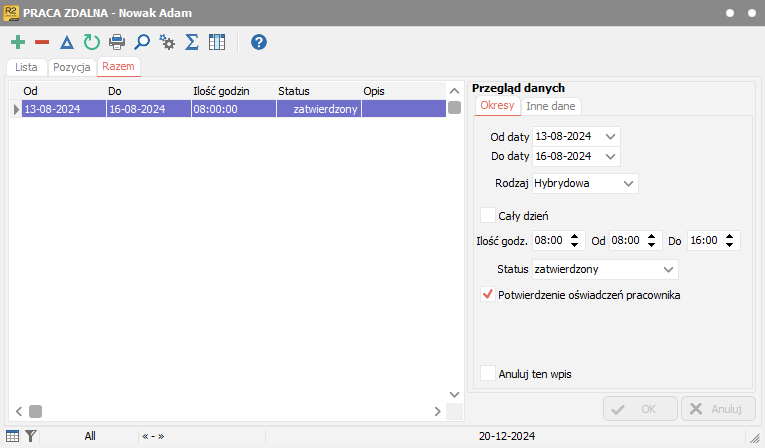This screenshot has width=765, height=448.
Task: Uncheck Potwierdzenie oświadczeń pracownika
Action: tap(488, 295)
